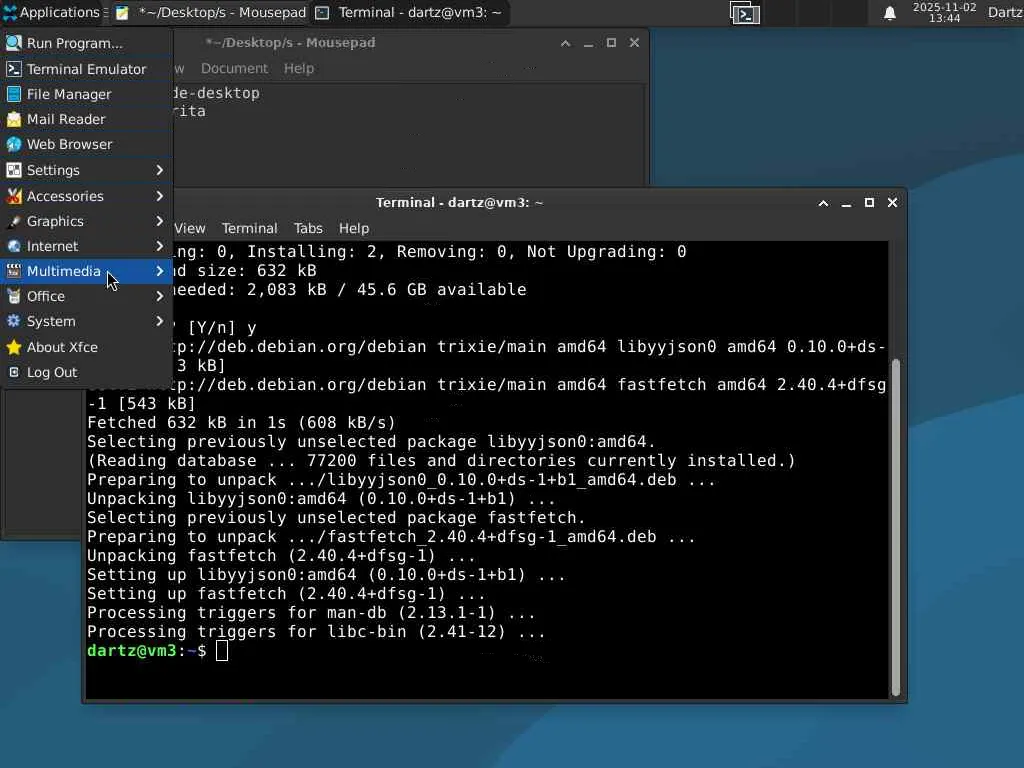Viewport: 1024px width, 768px height.
Task: Click the Multimedia clapperboard icon
Action: click(14, 271)
